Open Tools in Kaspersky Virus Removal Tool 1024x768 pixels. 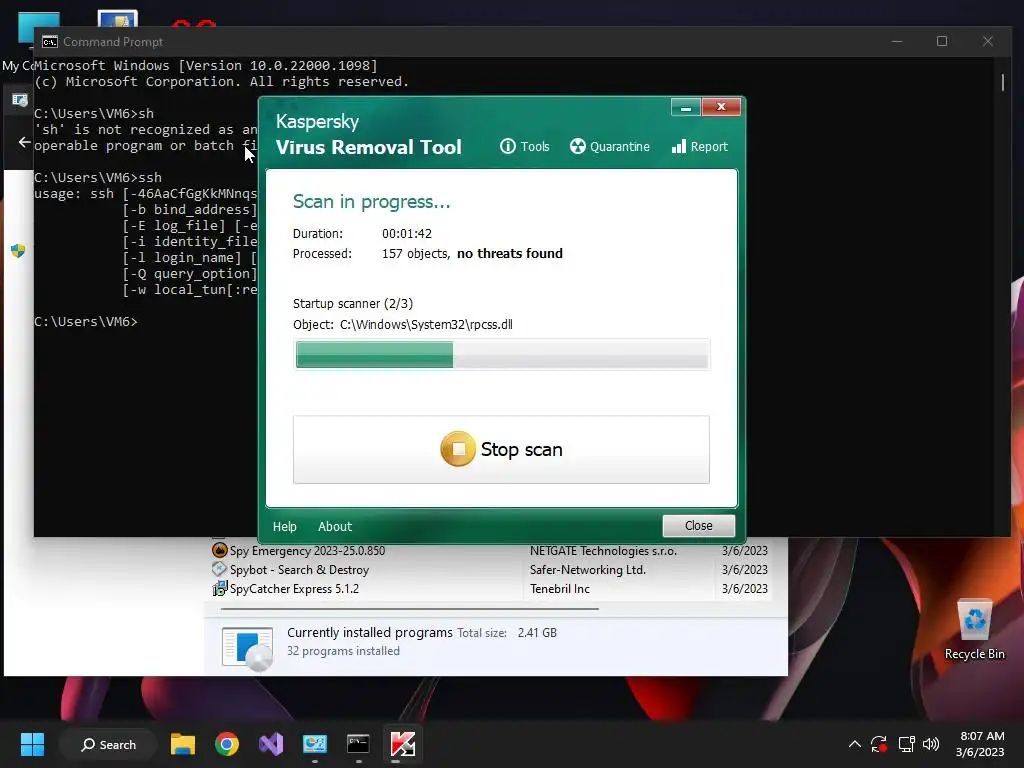point(524,146)
